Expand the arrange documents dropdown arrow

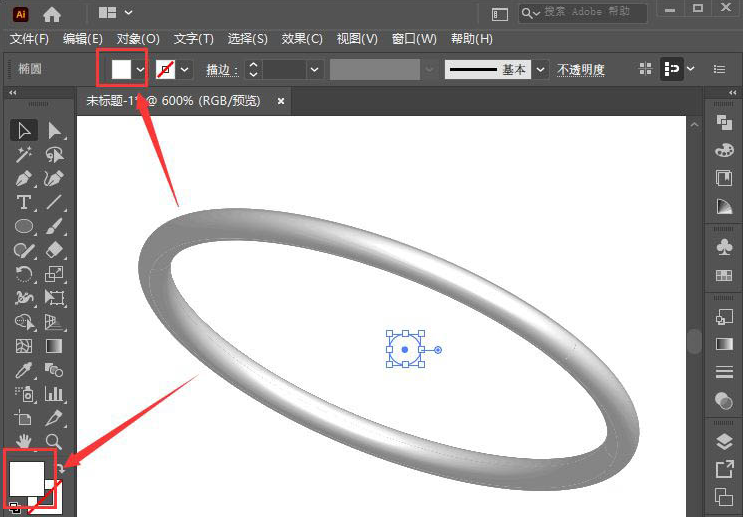tap(128, 13)
